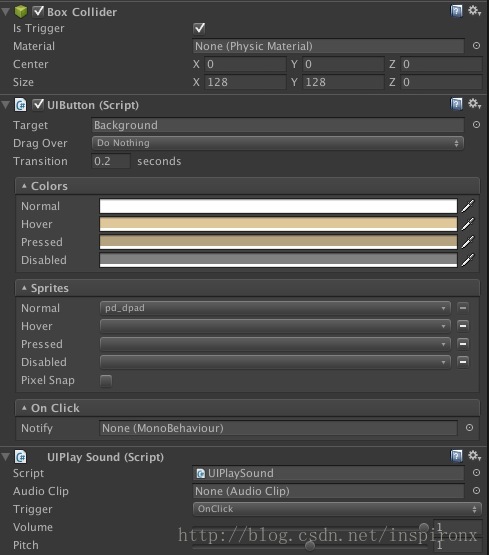Disable the UIButton script component checkbox
489x555 pixels.
38,104
